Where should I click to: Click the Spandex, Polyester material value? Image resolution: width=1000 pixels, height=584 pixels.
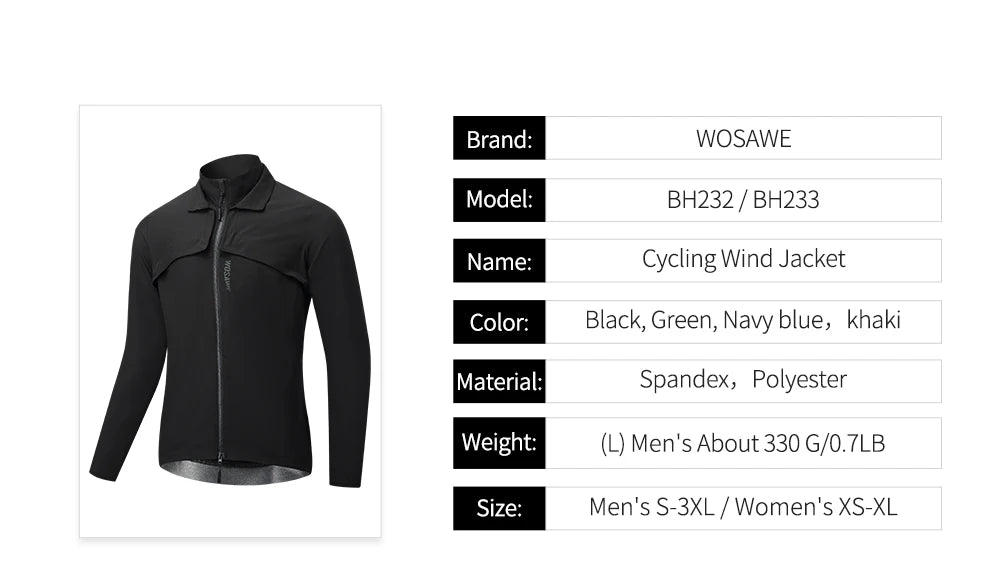(x=743, y=380)
